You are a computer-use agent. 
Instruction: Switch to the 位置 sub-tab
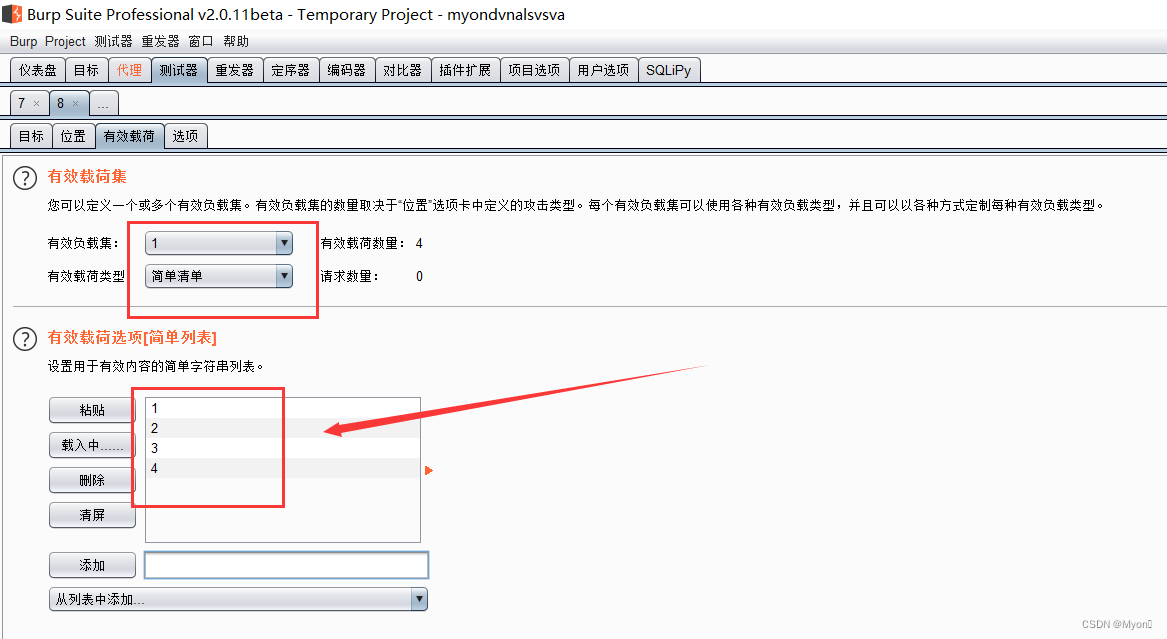(x=73, y=136)
